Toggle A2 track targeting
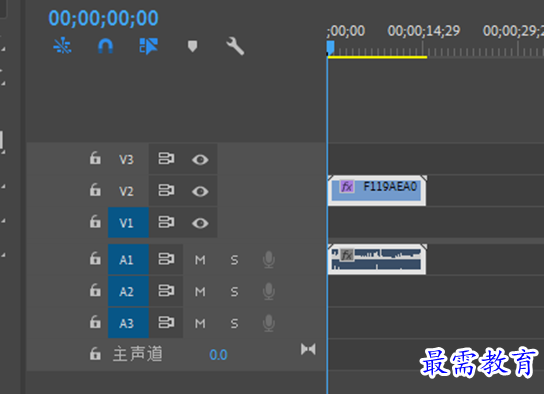 click(128, 291)
